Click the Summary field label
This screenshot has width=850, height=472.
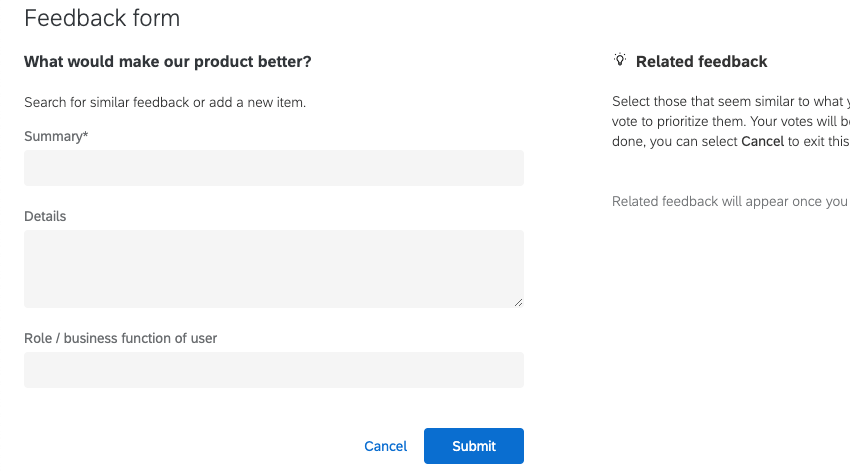53,136
